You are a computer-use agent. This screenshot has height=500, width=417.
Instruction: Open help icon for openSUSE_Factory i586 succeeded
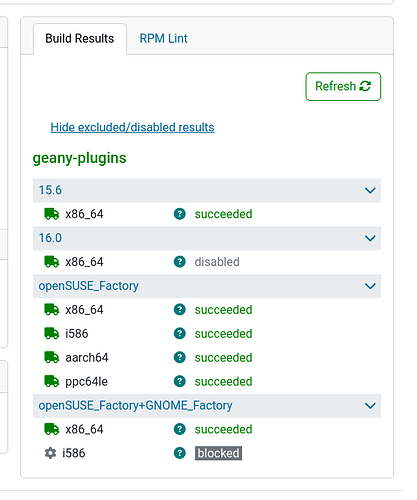(x=180, y=334)
